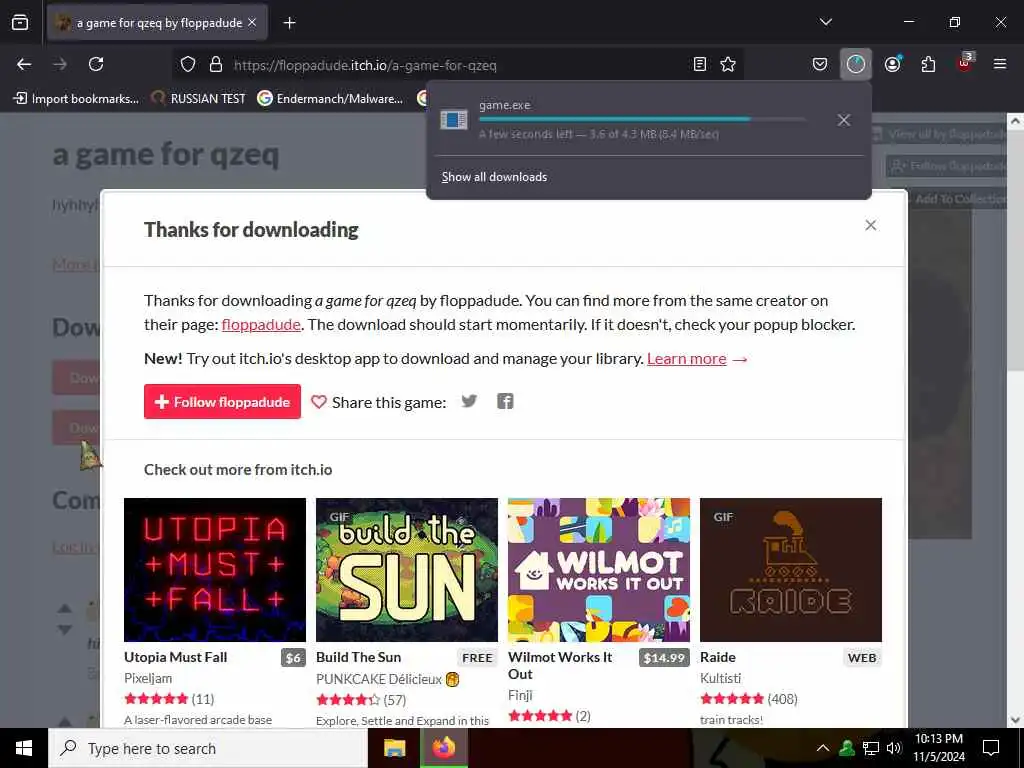Viewport: 1024px width, 768px height.
Task: Open Endermanch/Malware bookmark
Action: tap(330, 99)
